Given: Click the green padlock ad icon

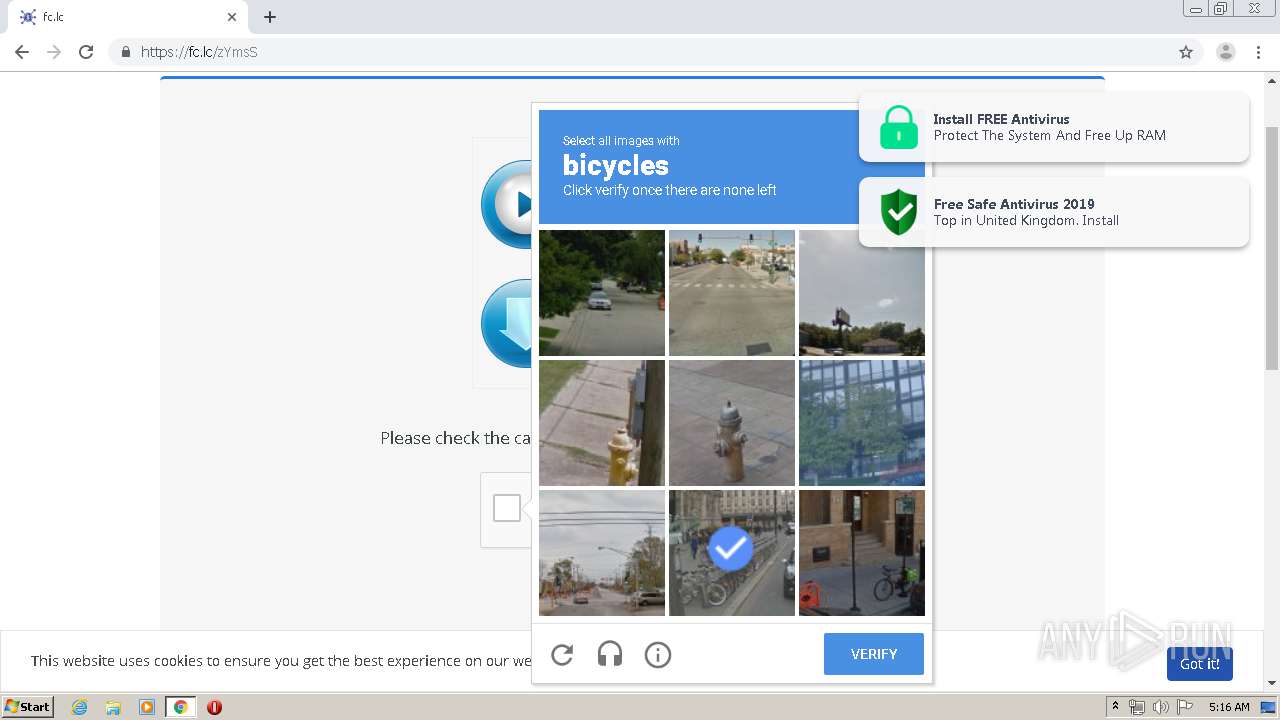Looking at the screenshot, I should coord(898,128).
